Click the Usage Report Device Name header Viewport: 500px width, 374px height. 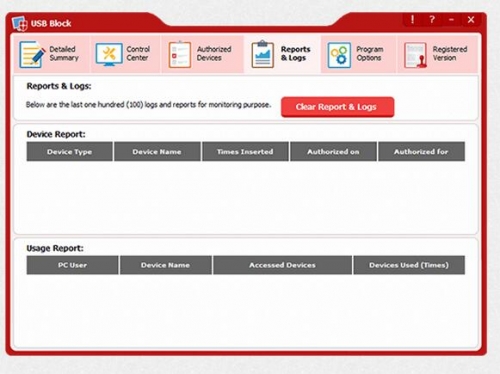(165, 265)
